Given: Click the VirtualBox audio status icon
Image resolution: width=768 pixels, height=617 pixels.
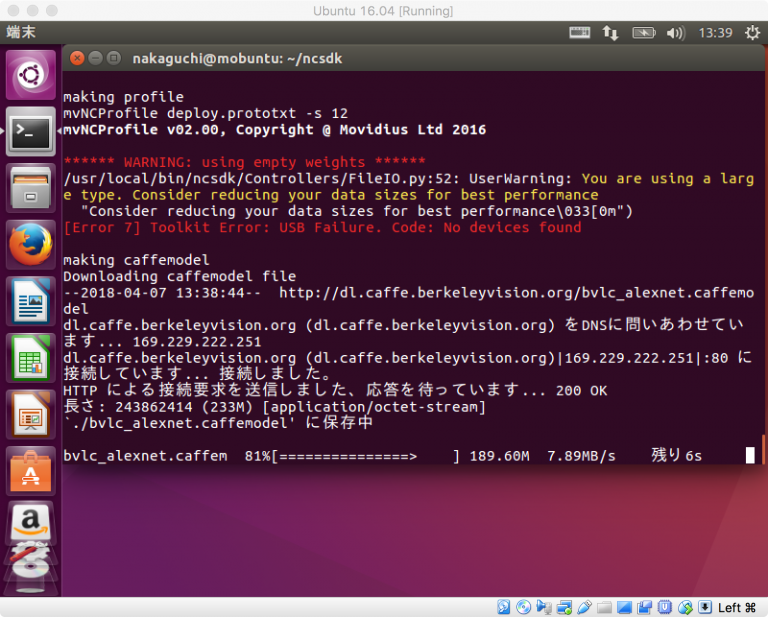Looking at the screenshot, I should pyautogui.click(x=544, y=607).
